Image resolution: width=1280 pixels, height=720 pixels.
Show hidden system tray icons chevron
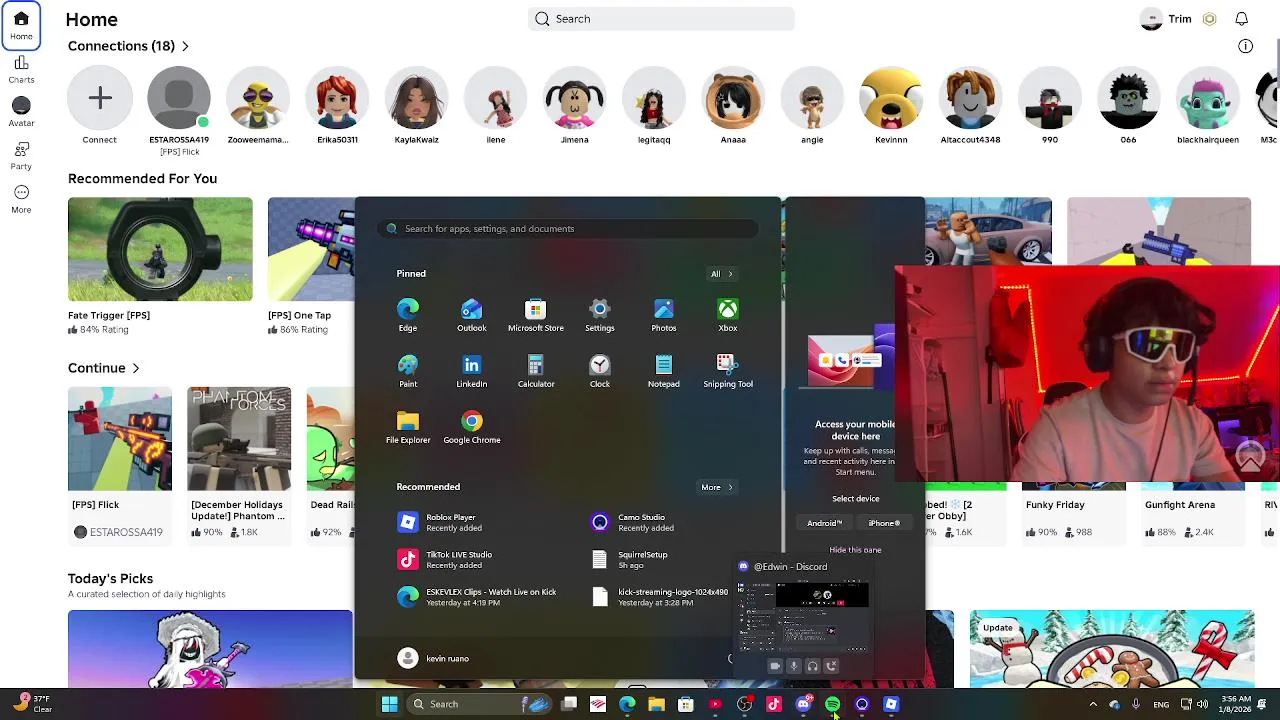pos(1093,704)
